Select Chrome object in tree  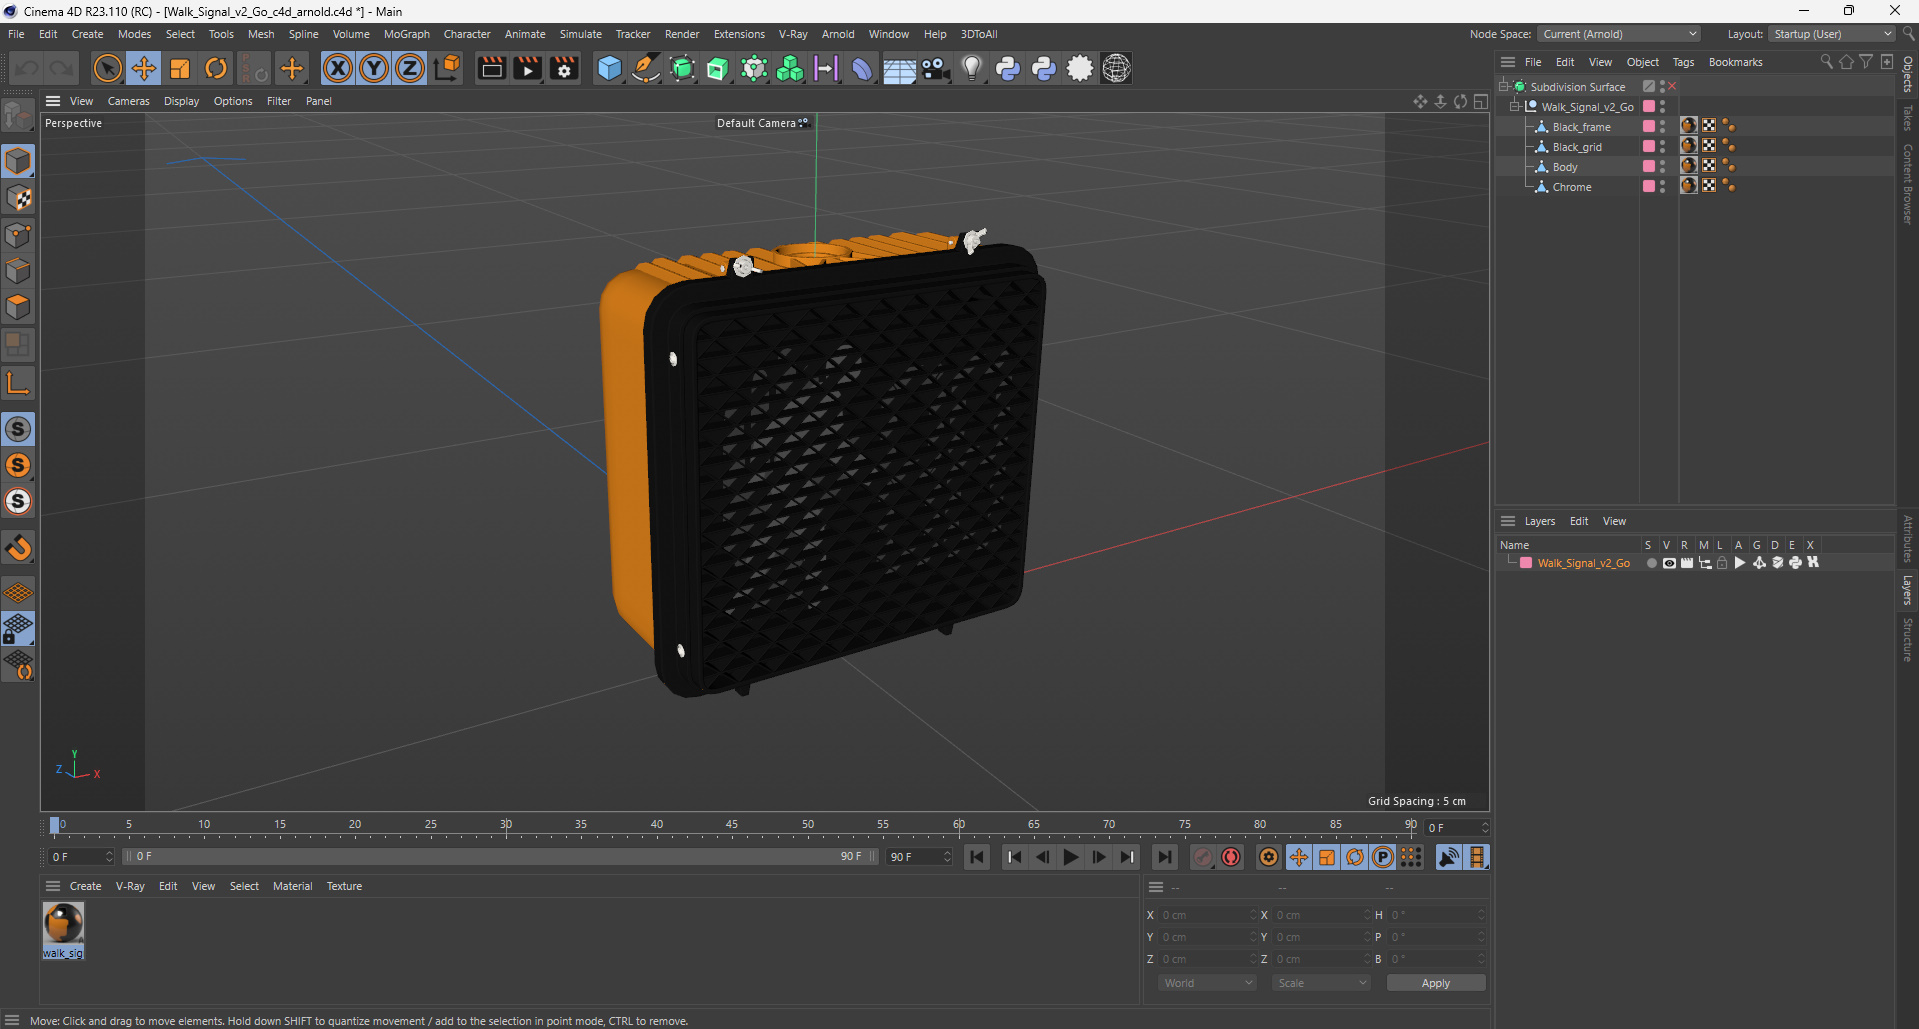[1572, 187]
